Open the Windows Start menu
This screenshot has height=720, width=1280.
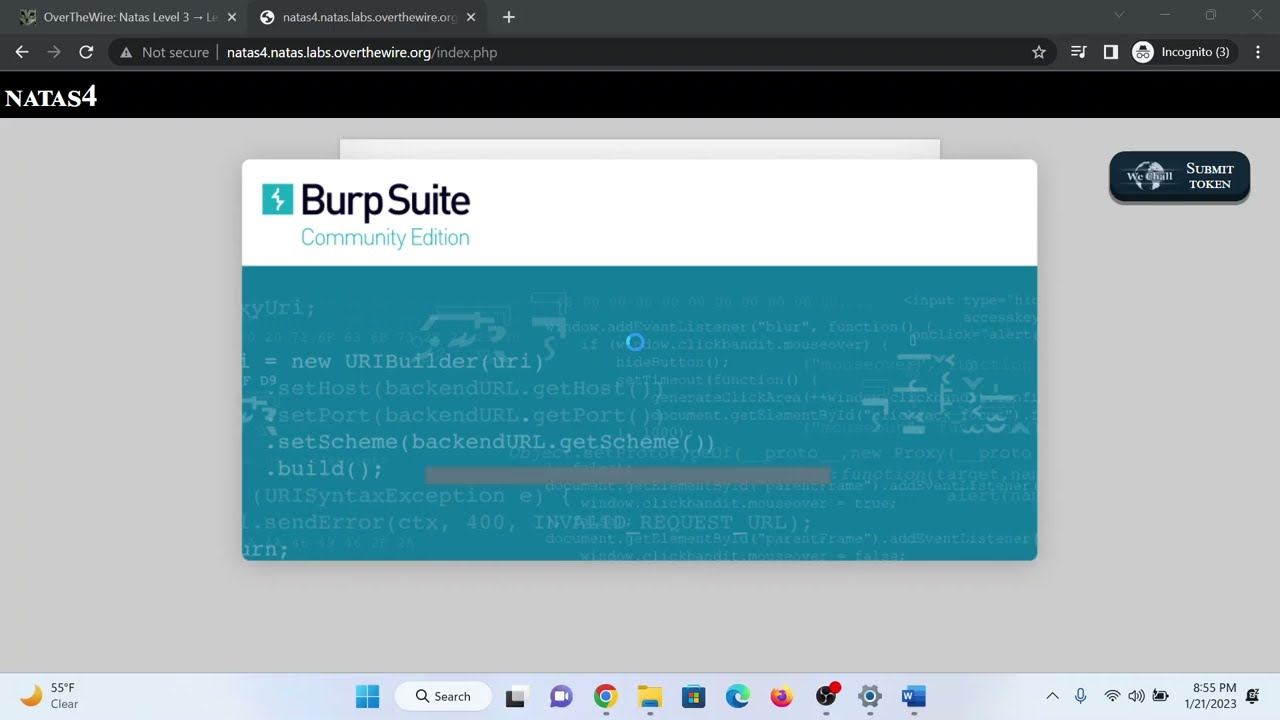(368, 696)
